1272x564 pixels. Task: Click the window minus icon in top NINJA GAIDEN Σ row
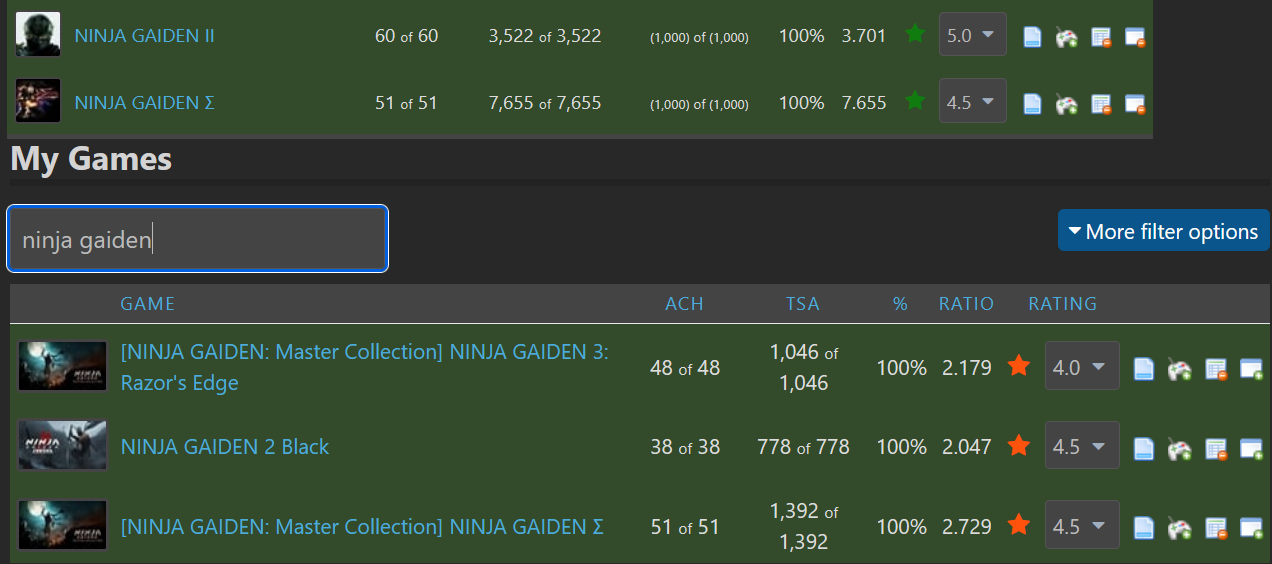click(1135, 103)
